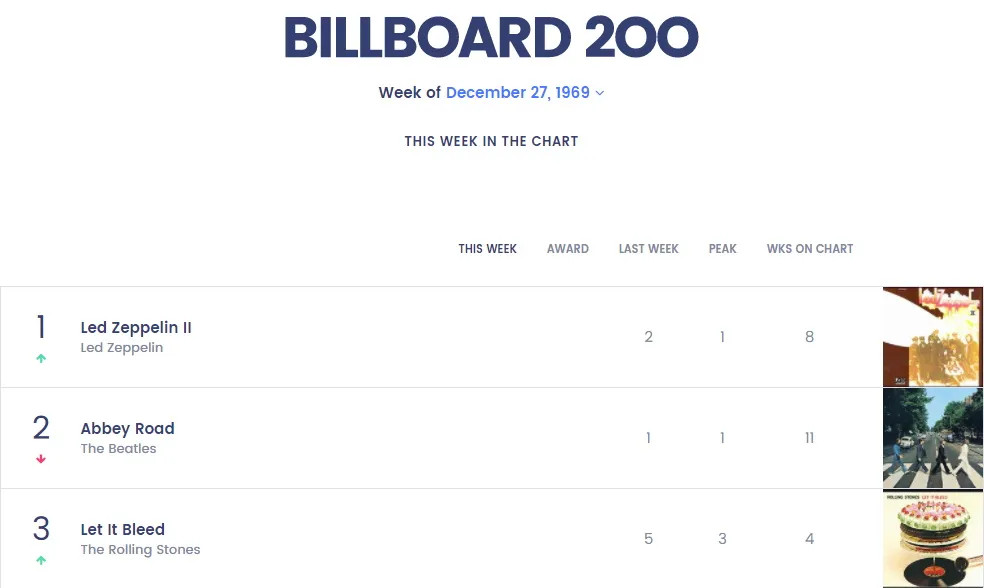Sort by the THIS WEEK column
The image size is (984, 588).
(488, 249)
